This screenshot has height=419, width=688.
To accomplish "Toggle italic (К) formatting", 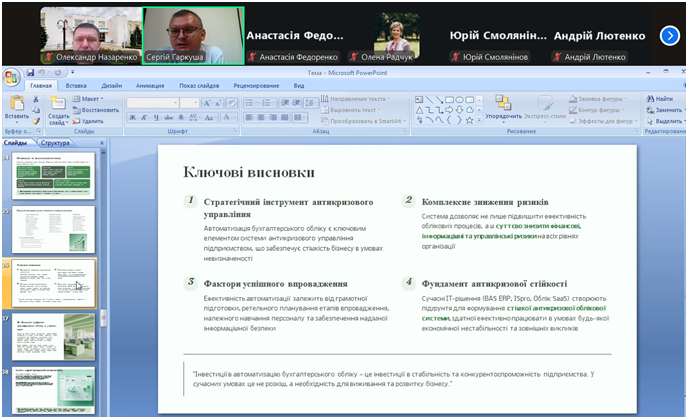I will [x=143, y=118].
